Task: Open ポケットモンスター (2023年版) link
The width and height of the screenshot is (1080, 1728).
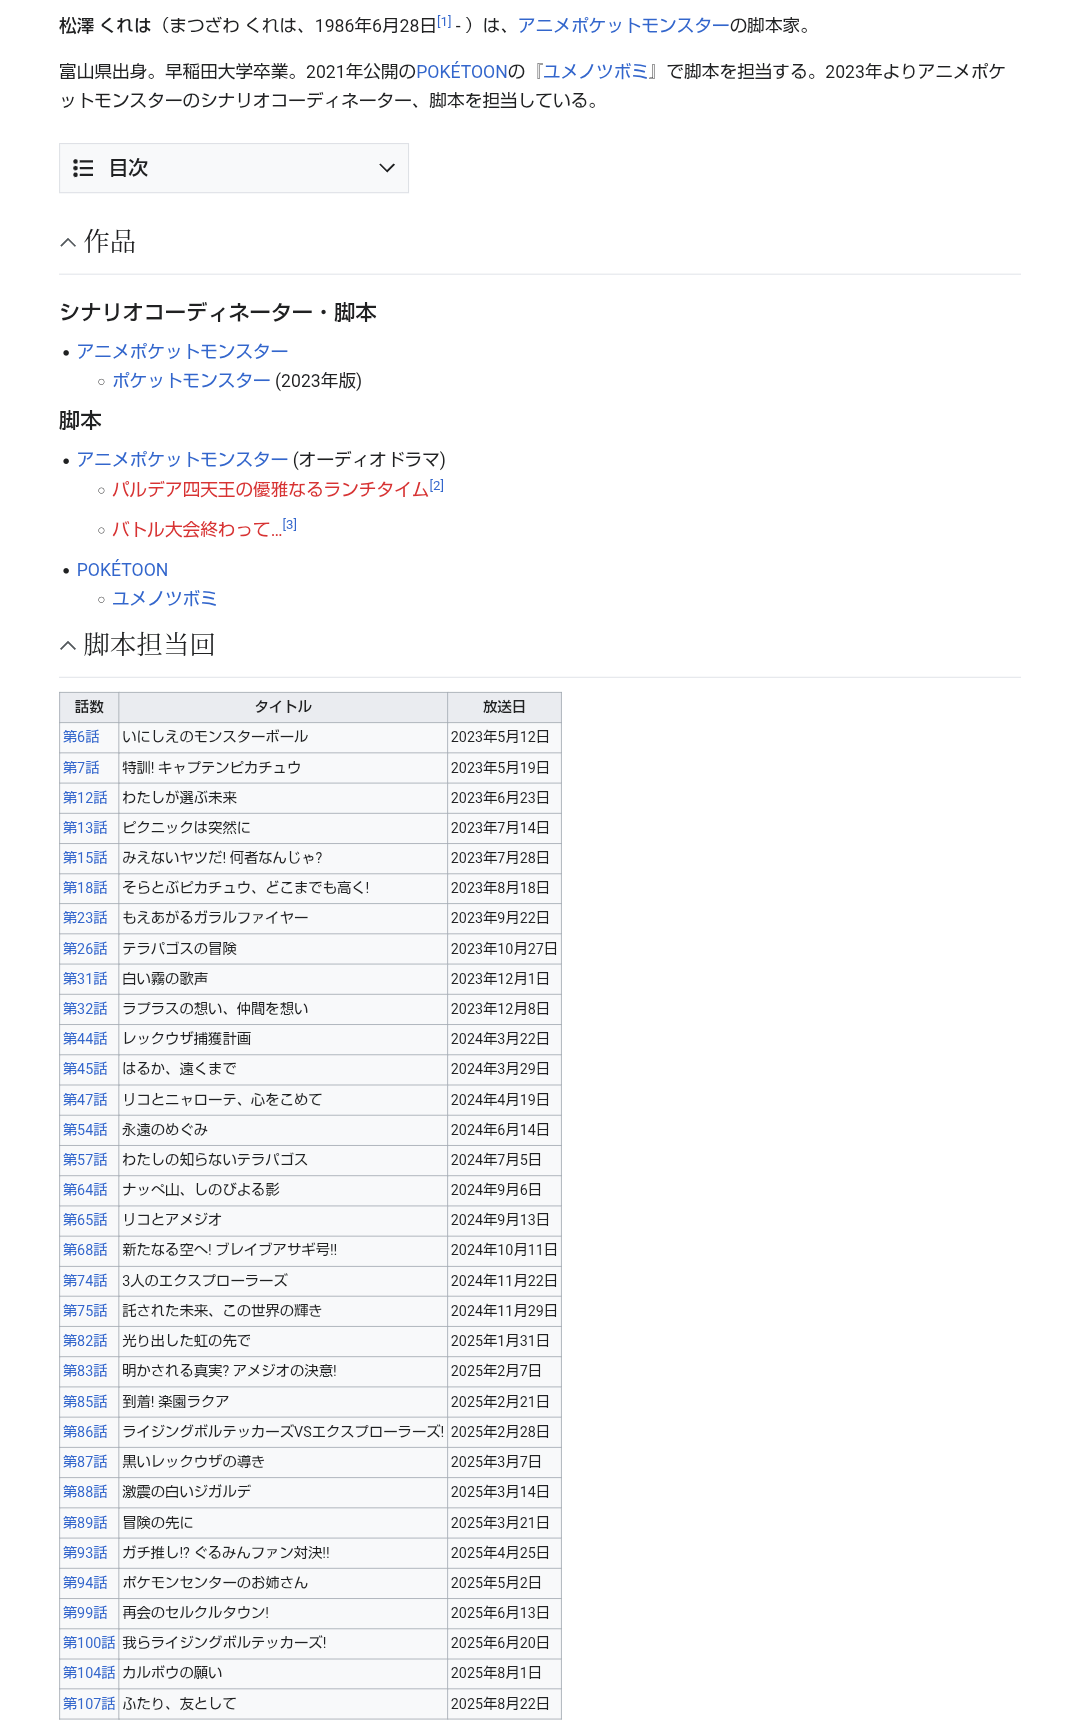Action: [x=191, y=381]
